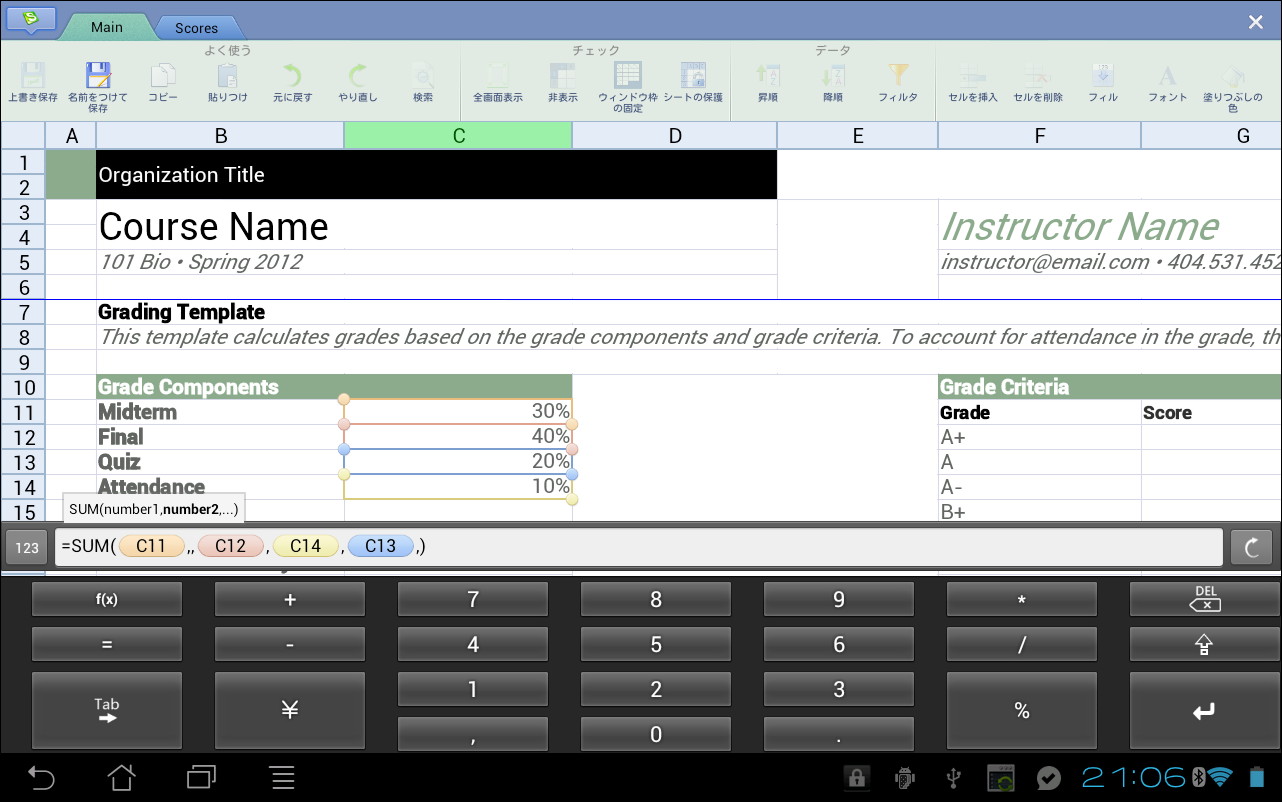Open Android recent apps
This screenshot has width=1282, height=802.
[x=202, y=777]
